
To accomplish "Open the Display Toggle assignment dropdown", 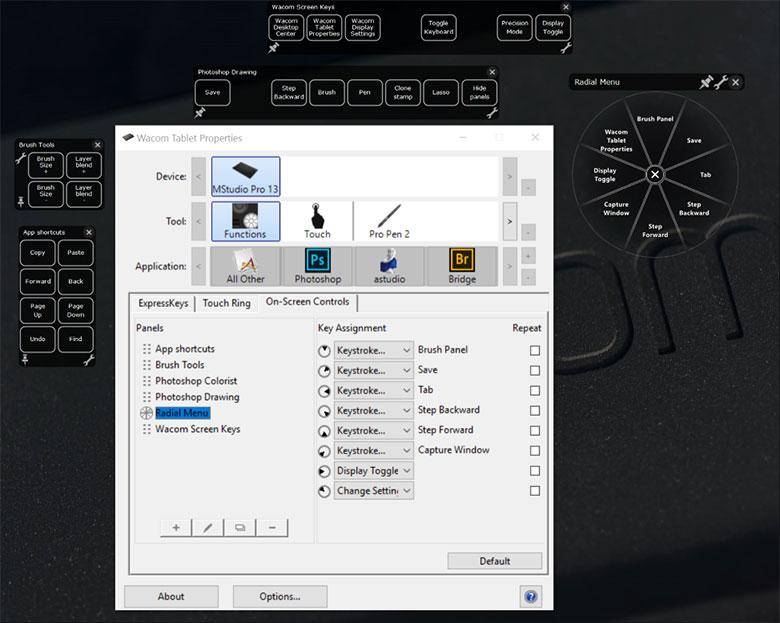I will pyautogui.click(x=374, y=471).
